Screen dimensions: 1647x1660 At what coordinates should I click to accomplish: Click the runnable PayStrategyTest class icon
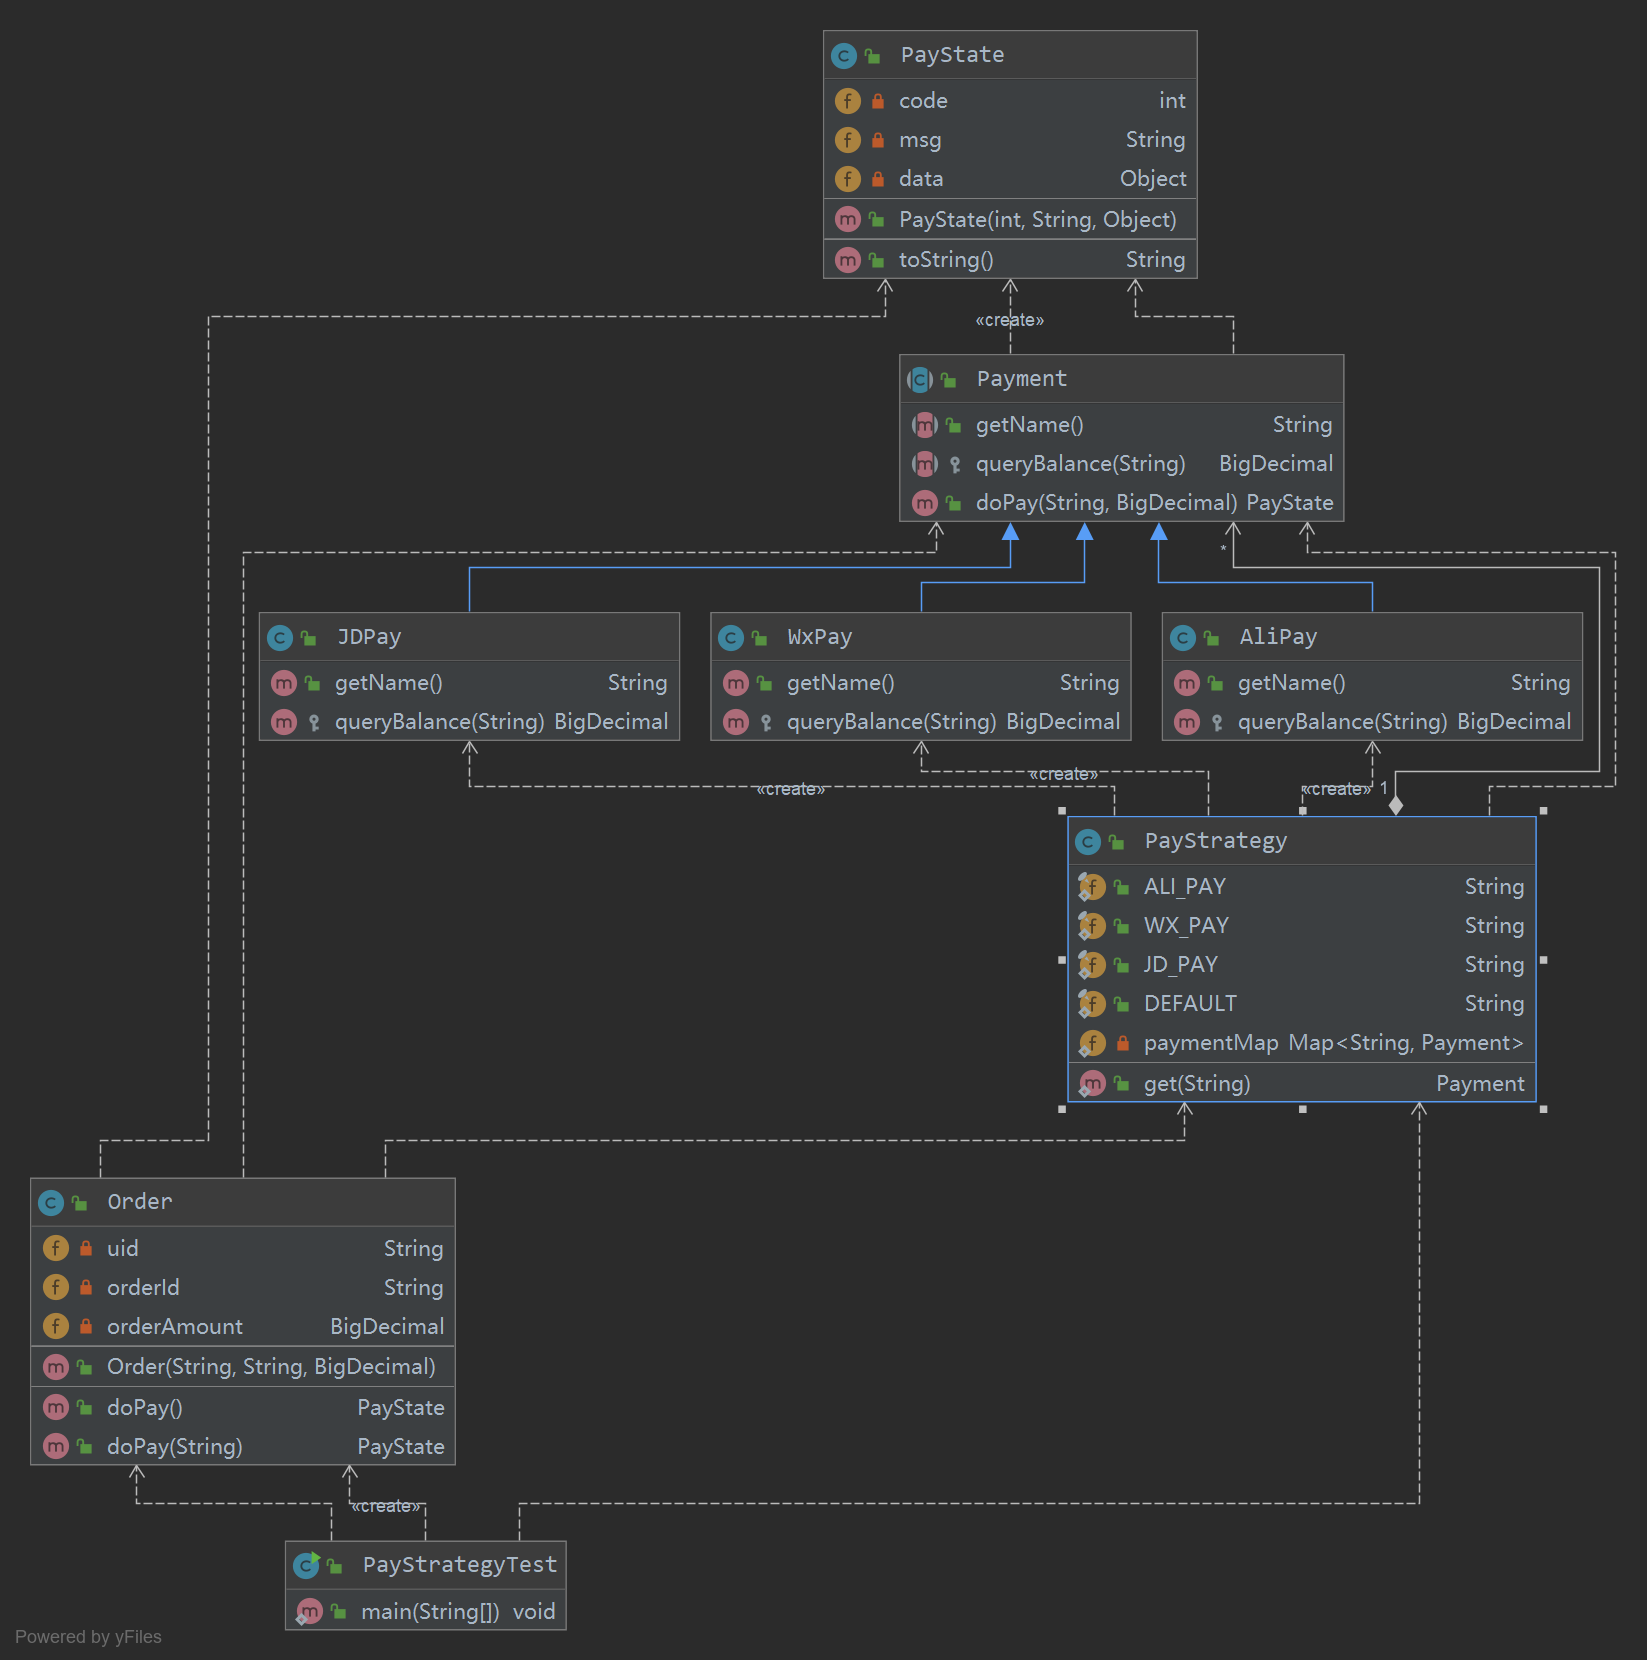(307, 1565)
